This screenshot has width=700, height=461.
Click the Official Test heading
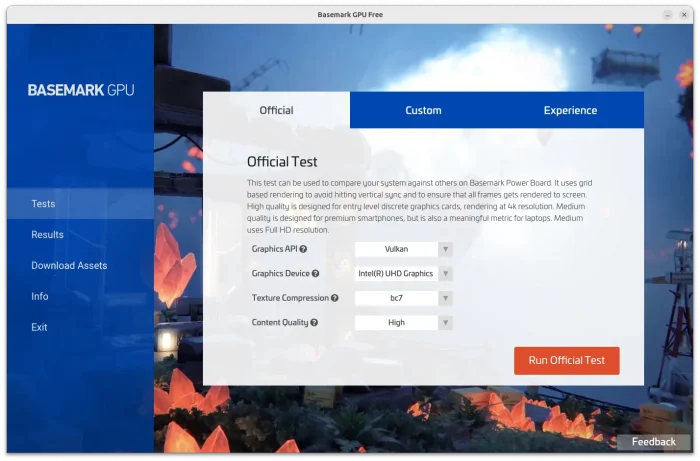(282, 162)
